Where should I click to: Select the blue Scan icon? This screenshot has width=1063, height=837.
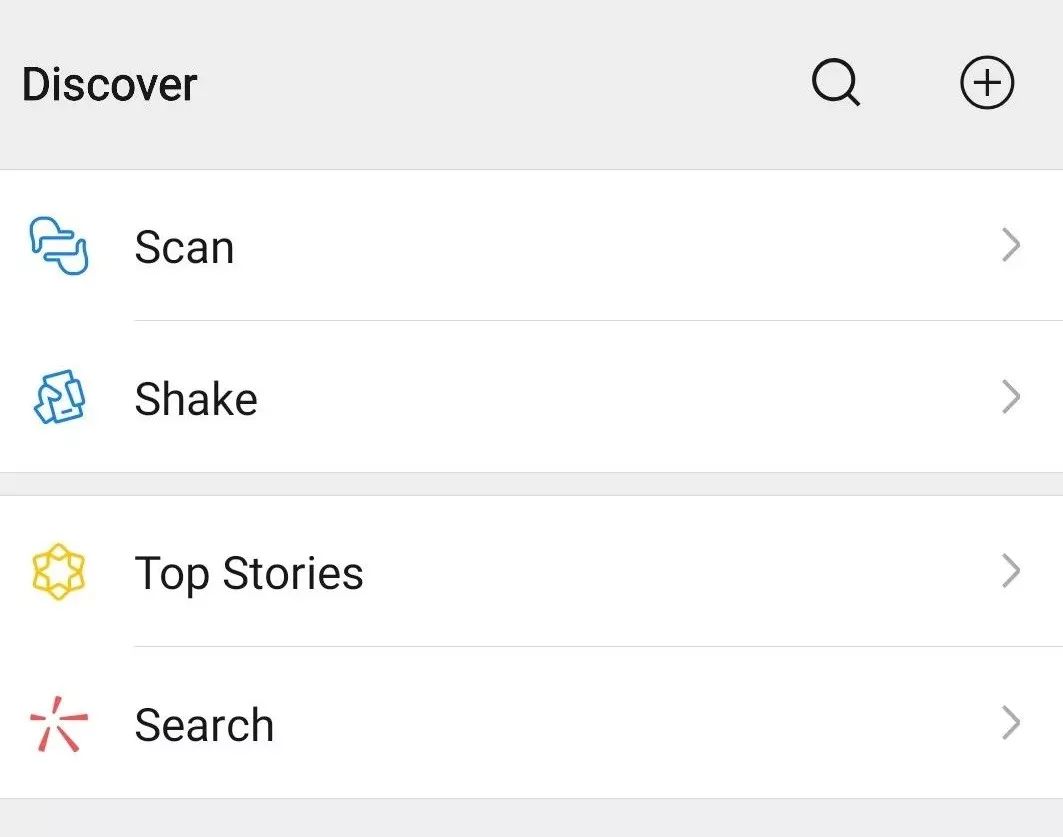59,245
